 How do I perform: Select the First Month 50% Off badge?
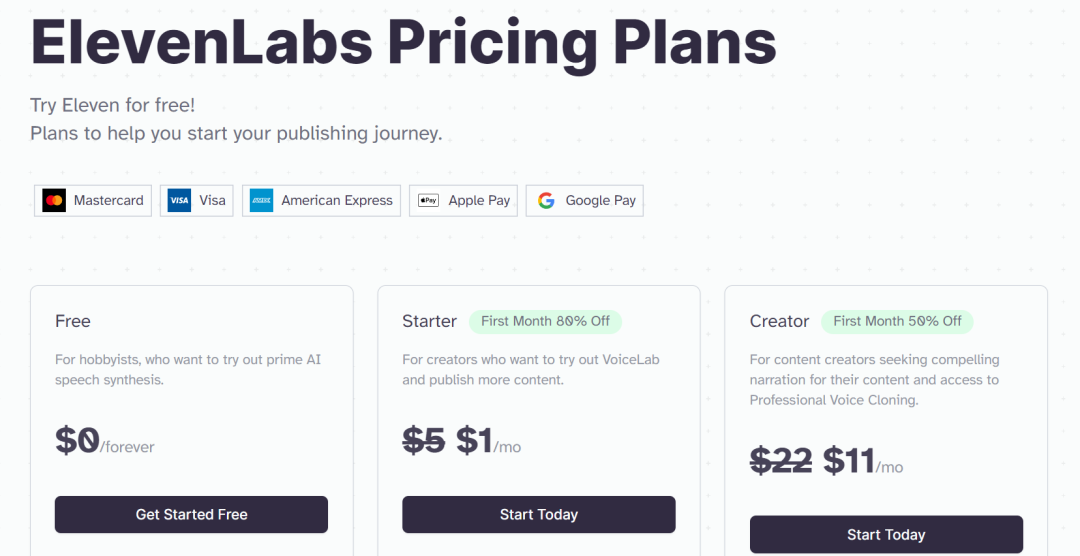tap(897, 321)
